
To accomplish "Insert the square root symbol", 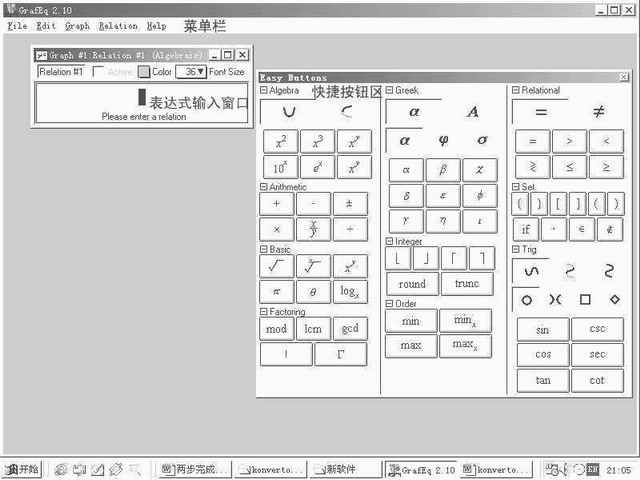I will coord(277,266).
